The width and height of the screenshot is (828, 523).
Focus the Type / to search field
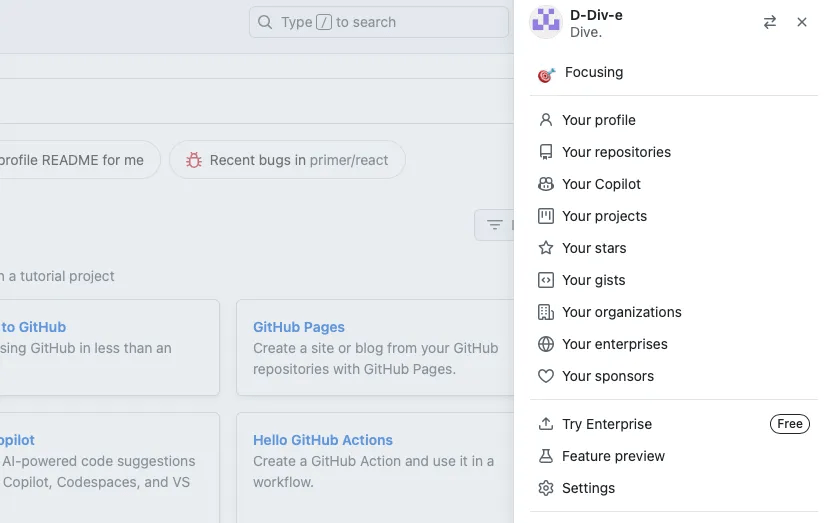(379, 22)
